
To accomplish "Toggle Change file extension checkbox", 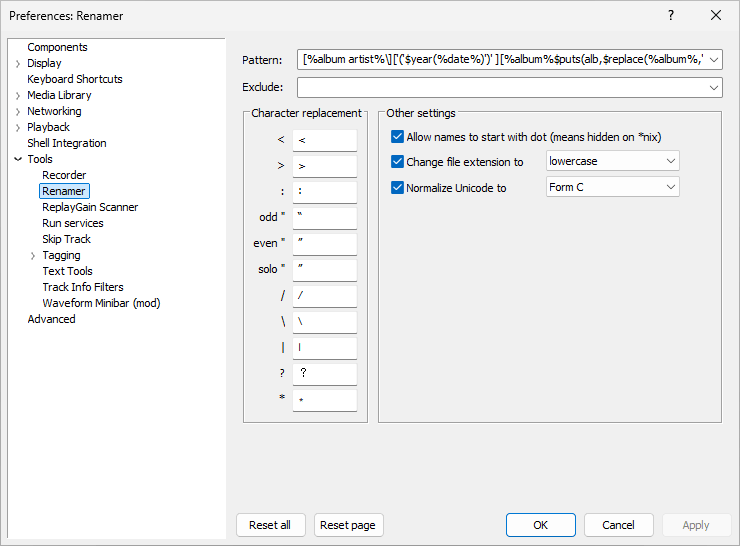I will click(x=397, y=161).
